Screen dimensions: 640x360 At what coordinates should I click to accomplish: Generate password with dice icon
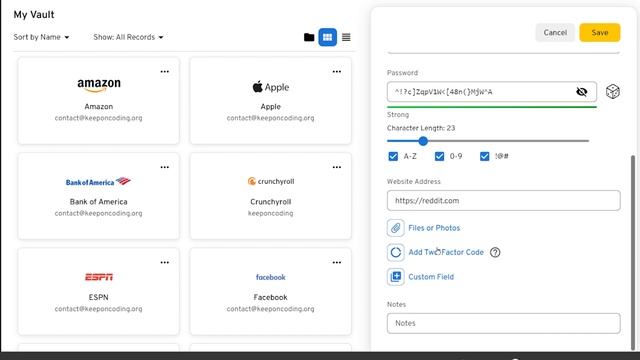pos(613,91)
